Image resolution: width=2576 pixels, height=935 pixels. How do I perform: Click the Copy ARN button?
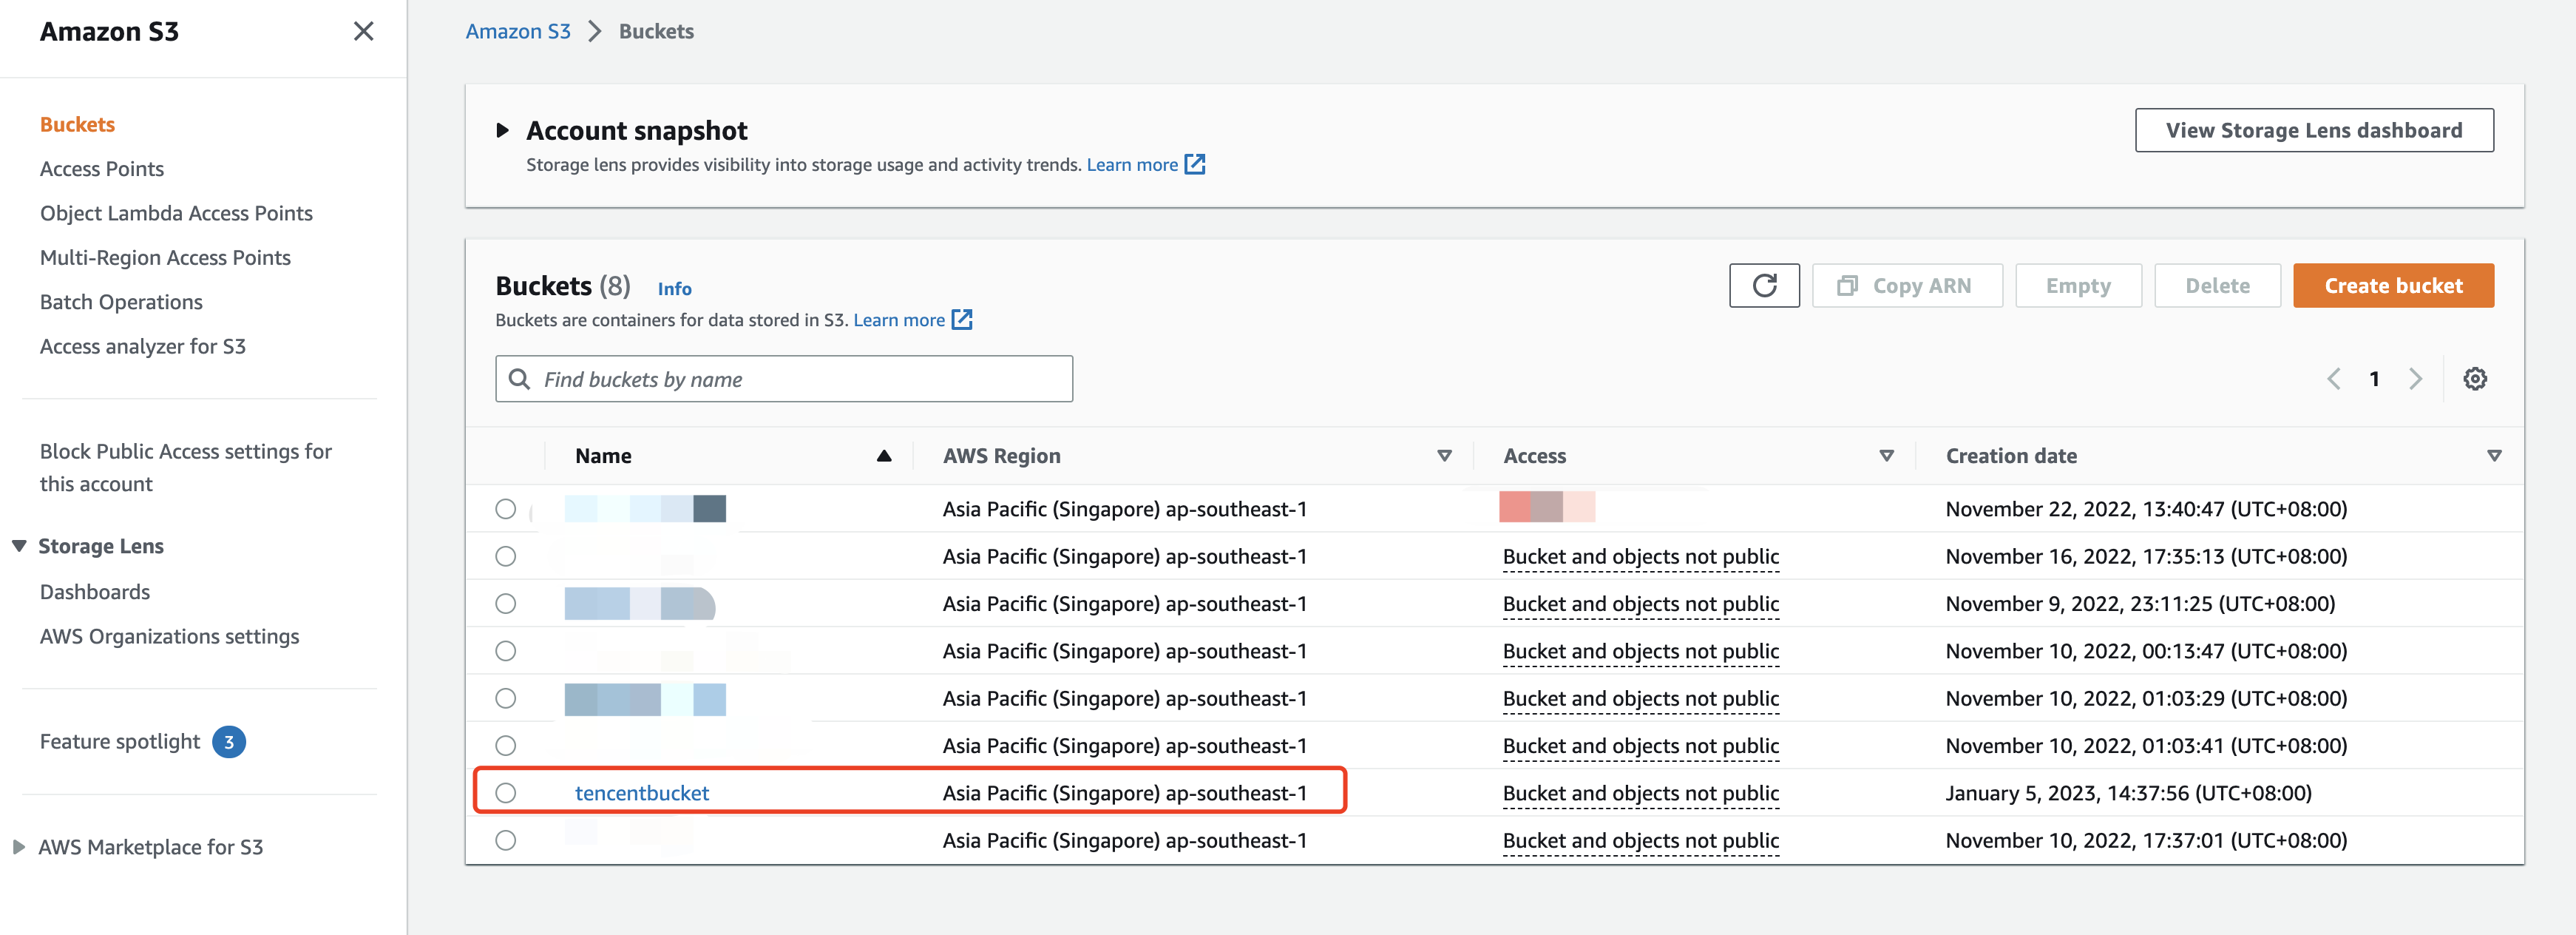(1906, 286)
